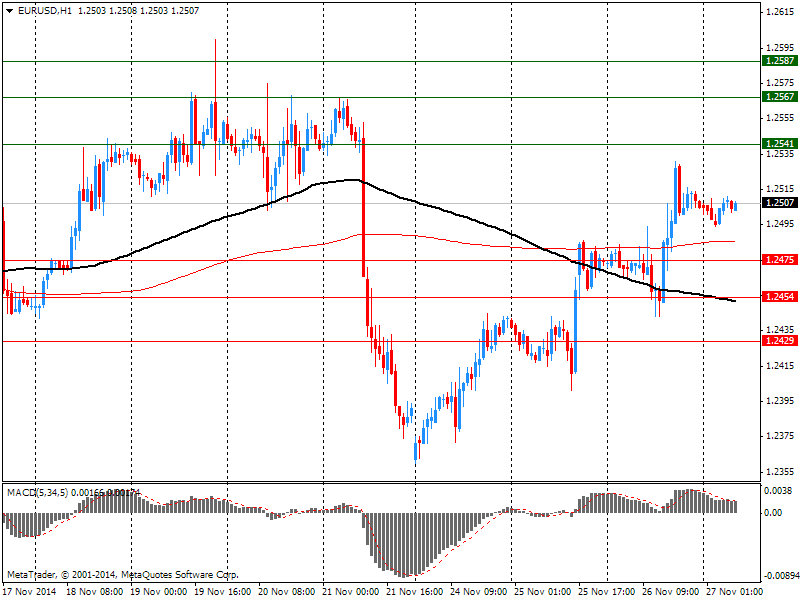The height and width of the screenshot is (600, 800).
Task: Click the current price label 1.2507
Action: pyautogui.click(x=779, y=203)
